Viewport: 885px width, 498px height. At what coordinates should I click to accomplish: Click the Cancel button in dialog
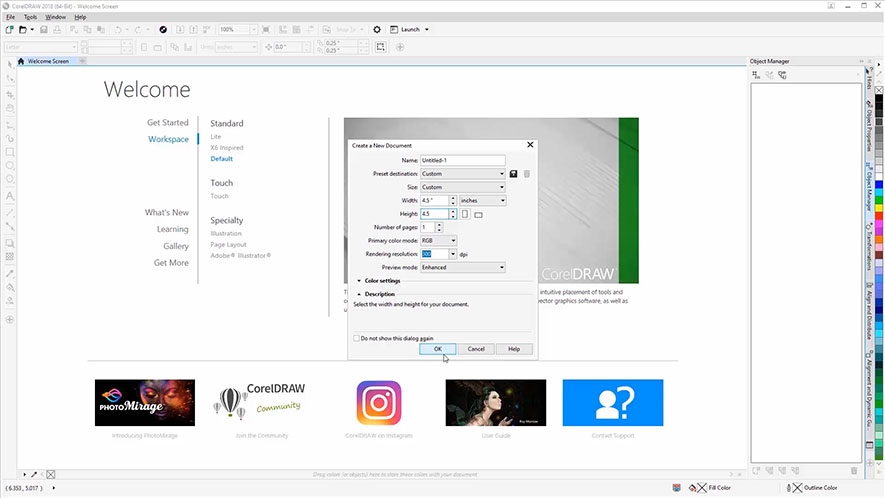pos(476,349)
